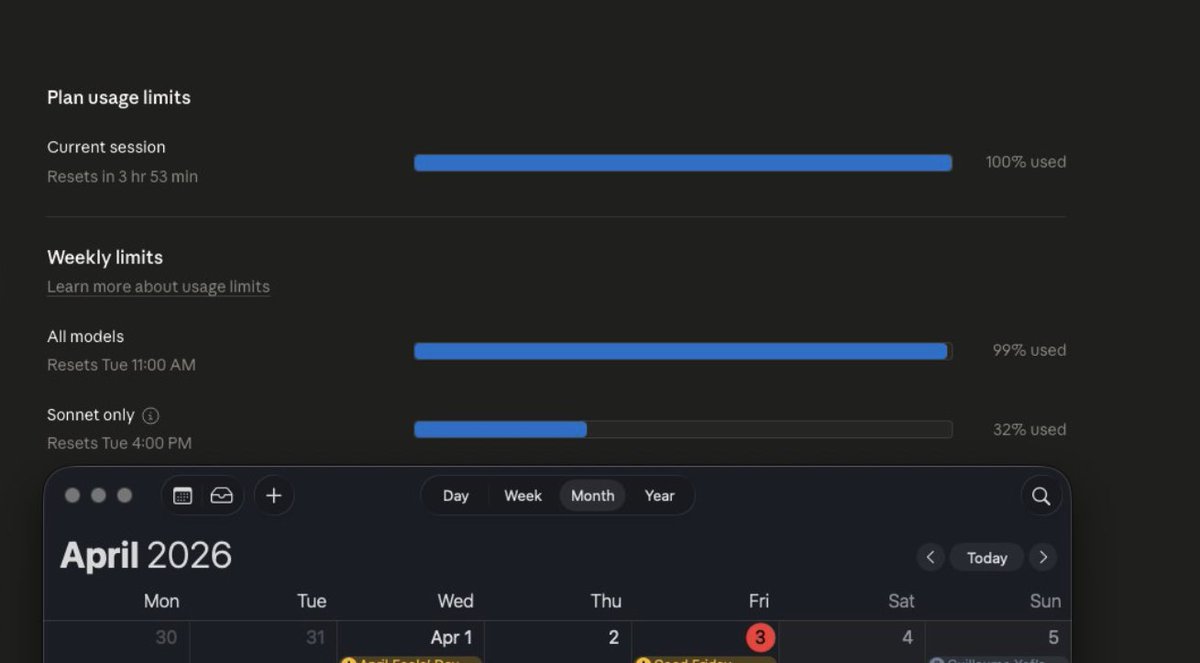Add a new event with plus button

pos(274,496)
